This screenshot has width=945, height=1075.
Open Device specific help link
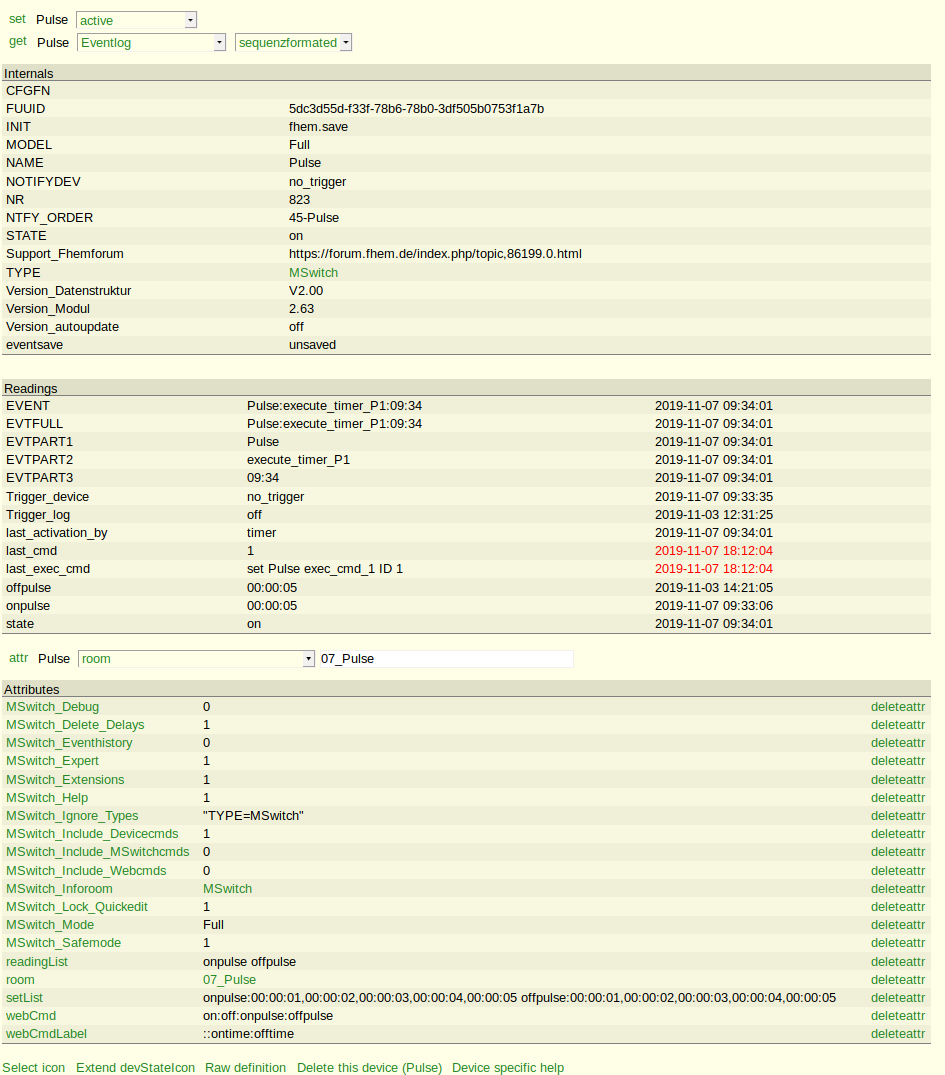507,1067
